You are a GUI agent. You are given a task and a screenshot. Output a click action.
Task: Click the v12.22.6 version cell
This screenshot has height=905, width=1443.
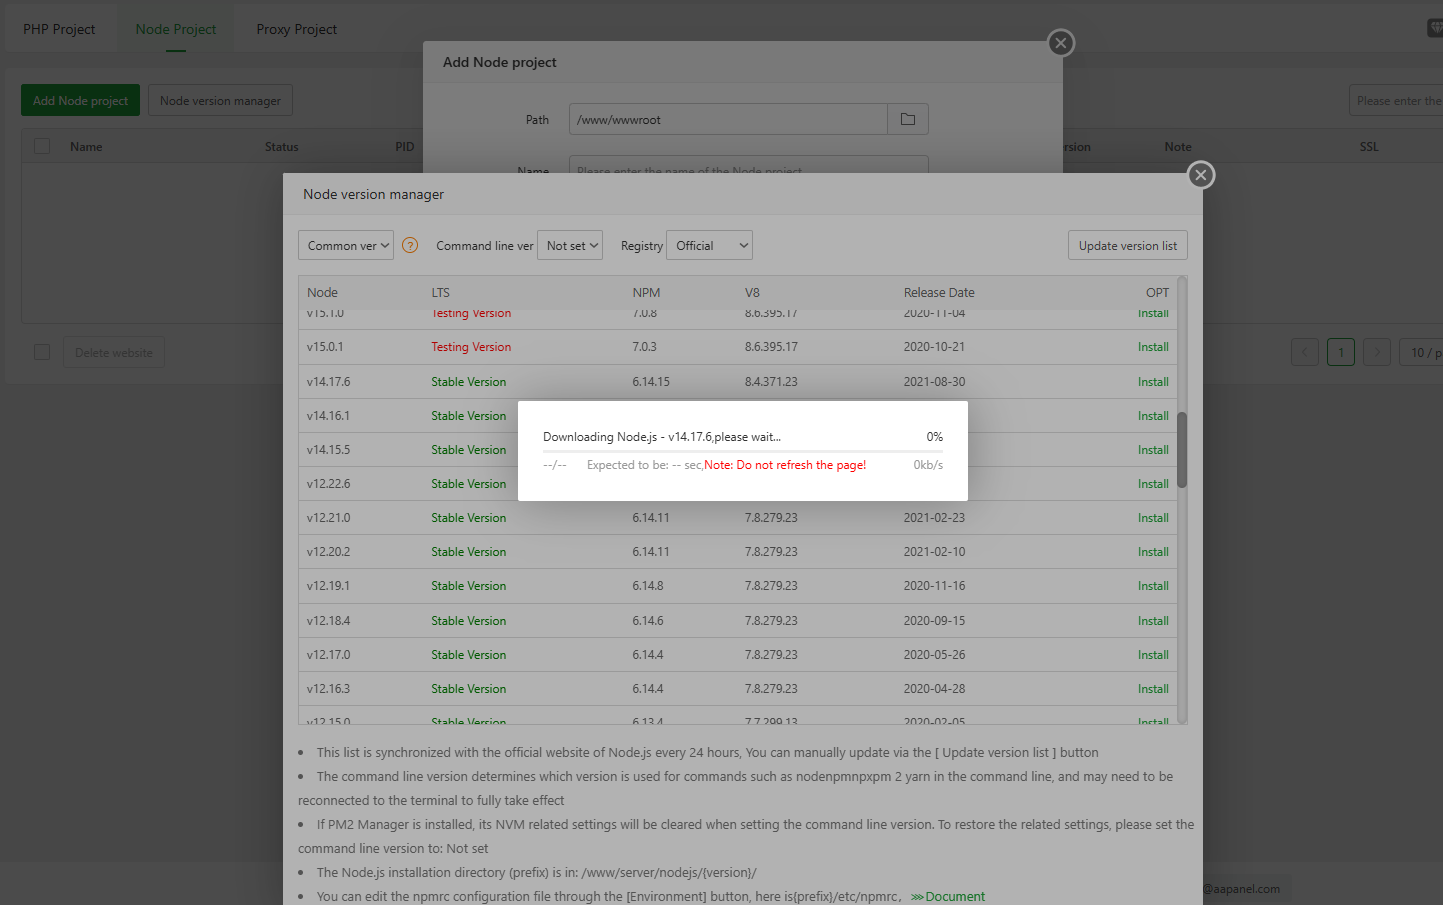click(329, 484)
